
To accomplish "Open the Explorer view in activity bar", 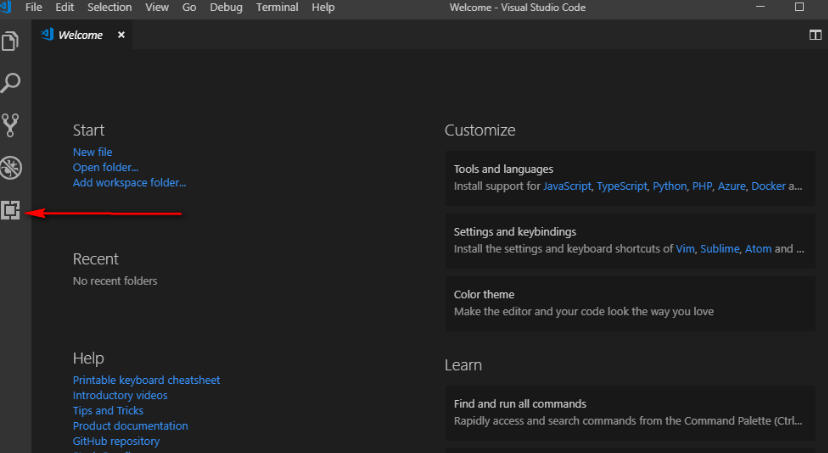I will click(11, 42).
